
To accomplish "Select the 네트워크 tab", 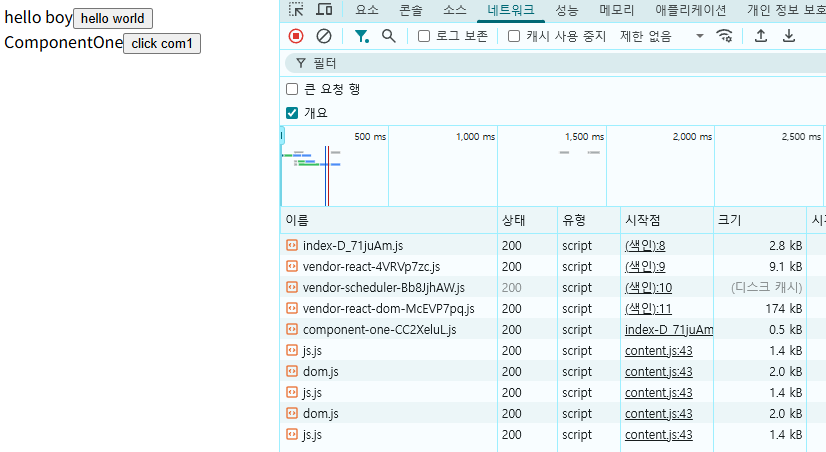I will 510,10.
